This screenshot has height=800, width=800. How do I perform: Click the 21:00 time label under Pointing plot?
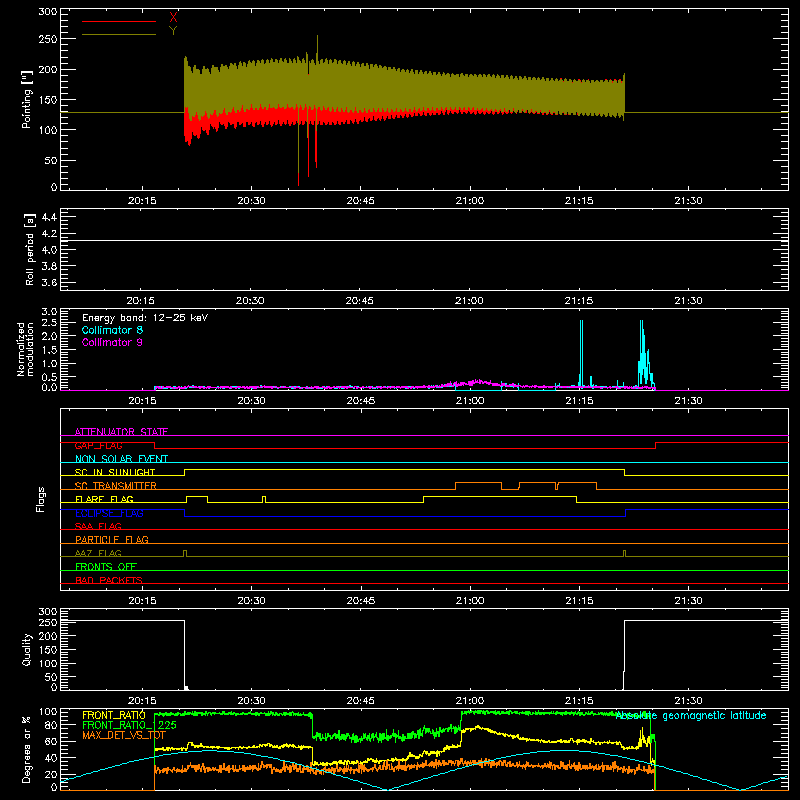point(470,201)
